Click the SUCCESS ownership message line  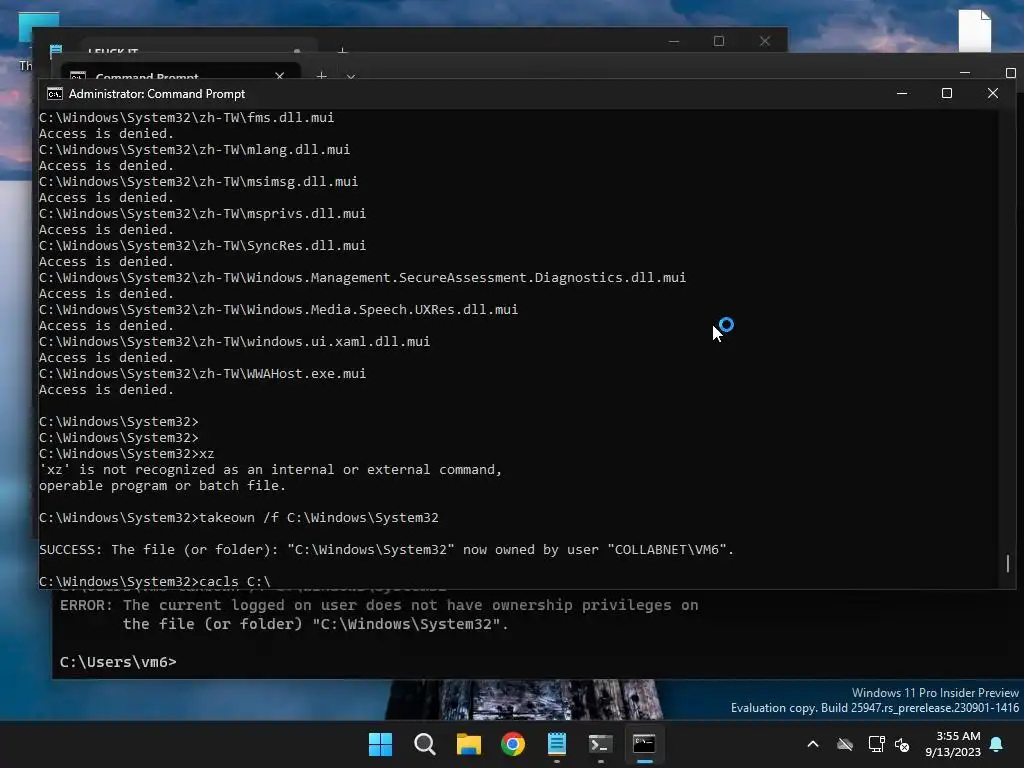[x=386, y=549]
